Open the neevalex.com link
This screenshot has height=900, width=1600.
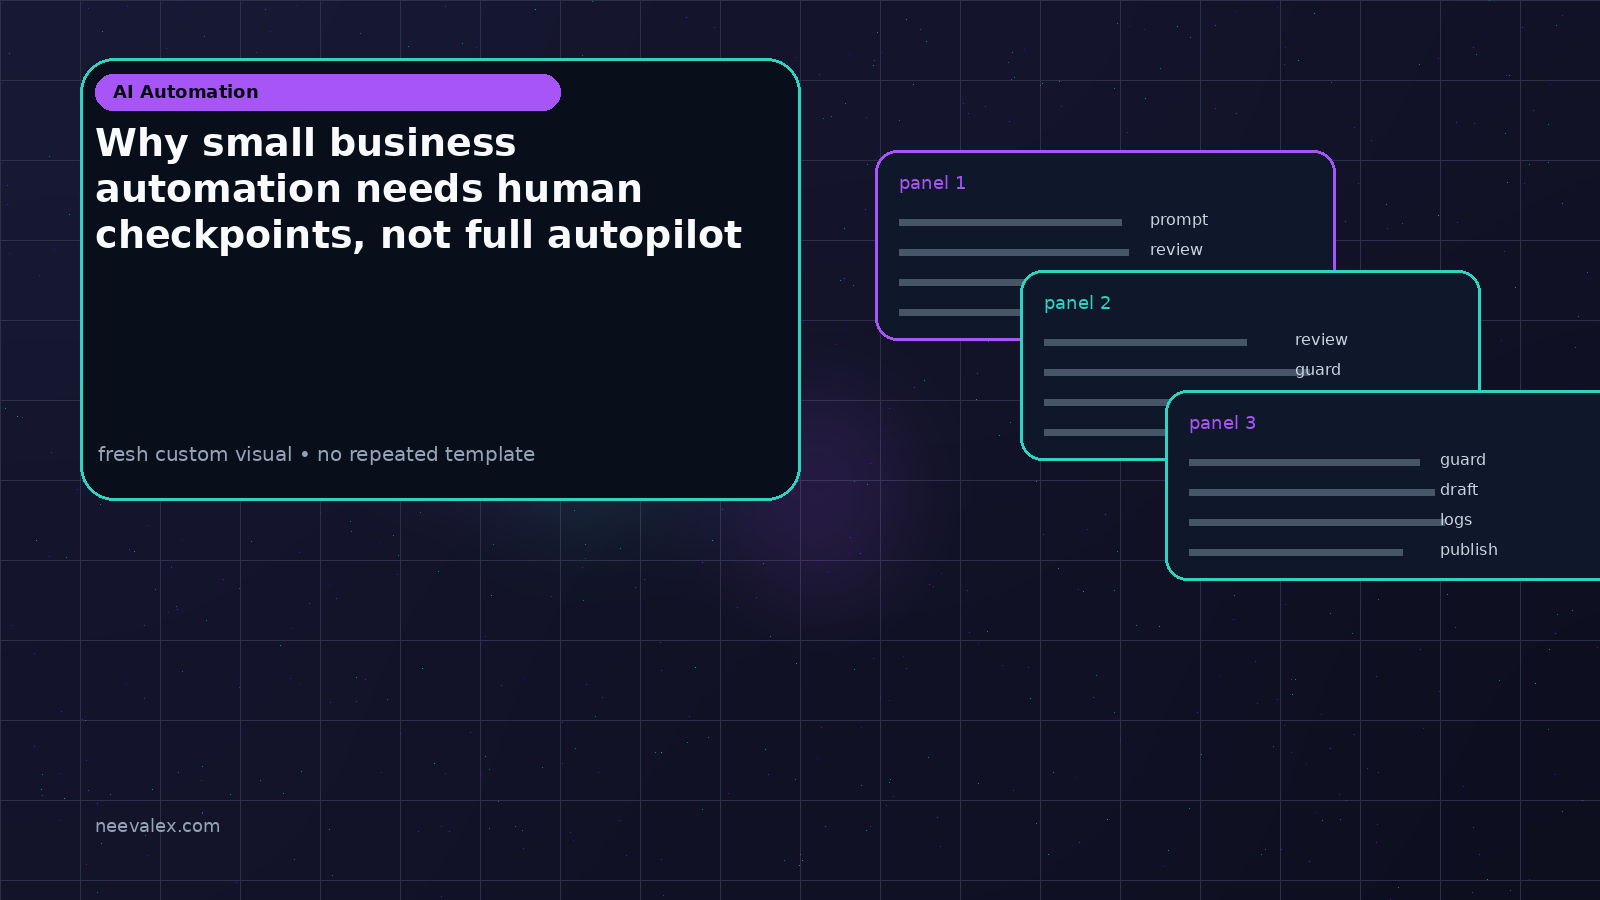click(x=157, y=826)
